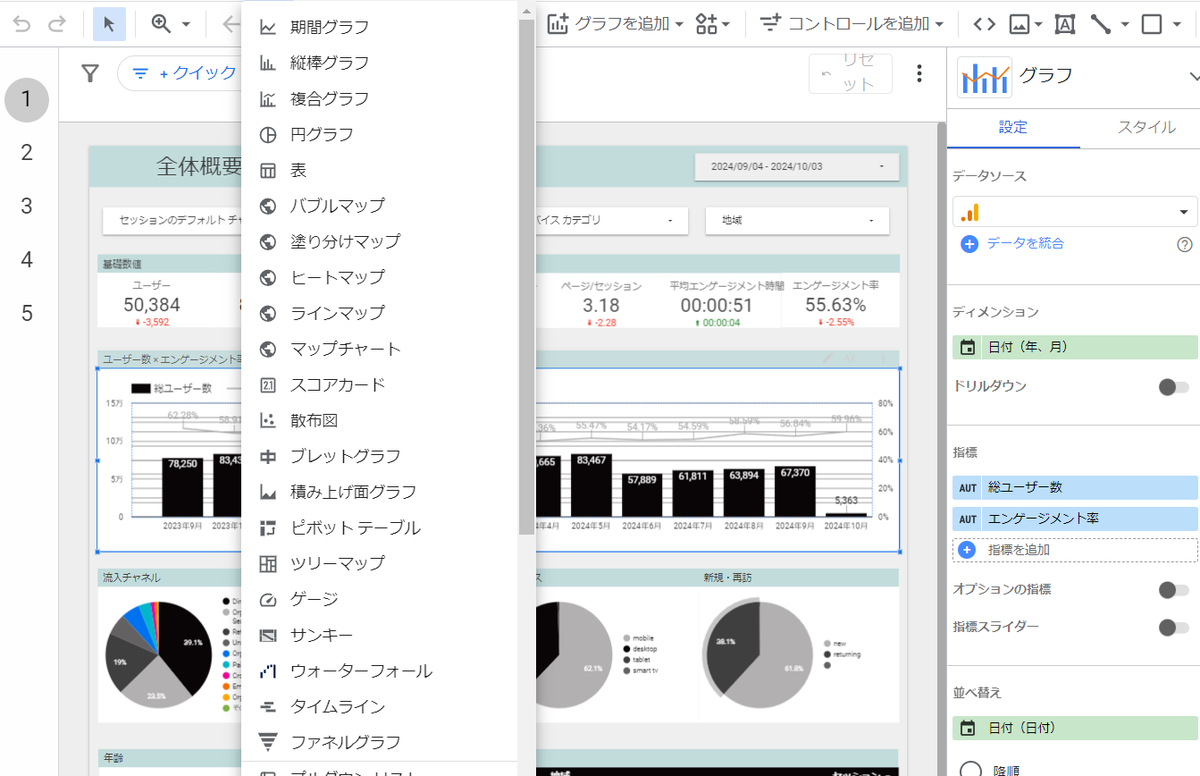The width and height of the screenshot is (1200, 776).
Task: Go to report page 3
Action: (x=27, y=206)
